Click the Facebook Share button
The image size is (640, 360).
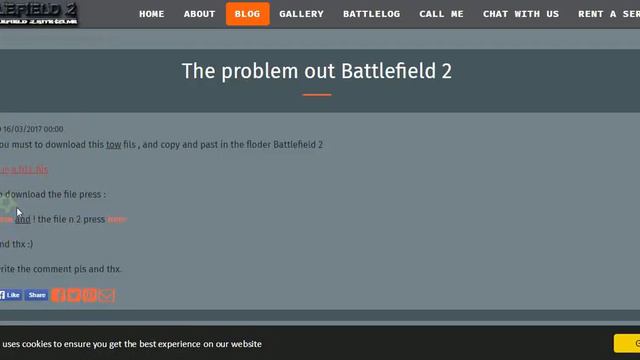tap(36, 295)
